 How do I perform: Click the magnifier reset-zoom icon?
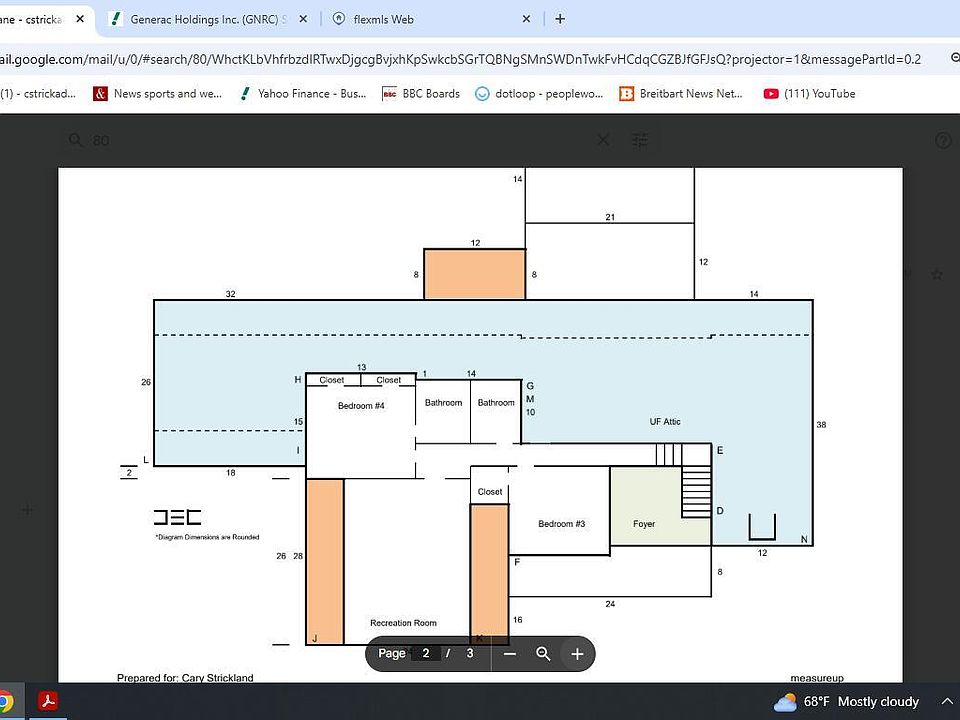pos(543,654)
